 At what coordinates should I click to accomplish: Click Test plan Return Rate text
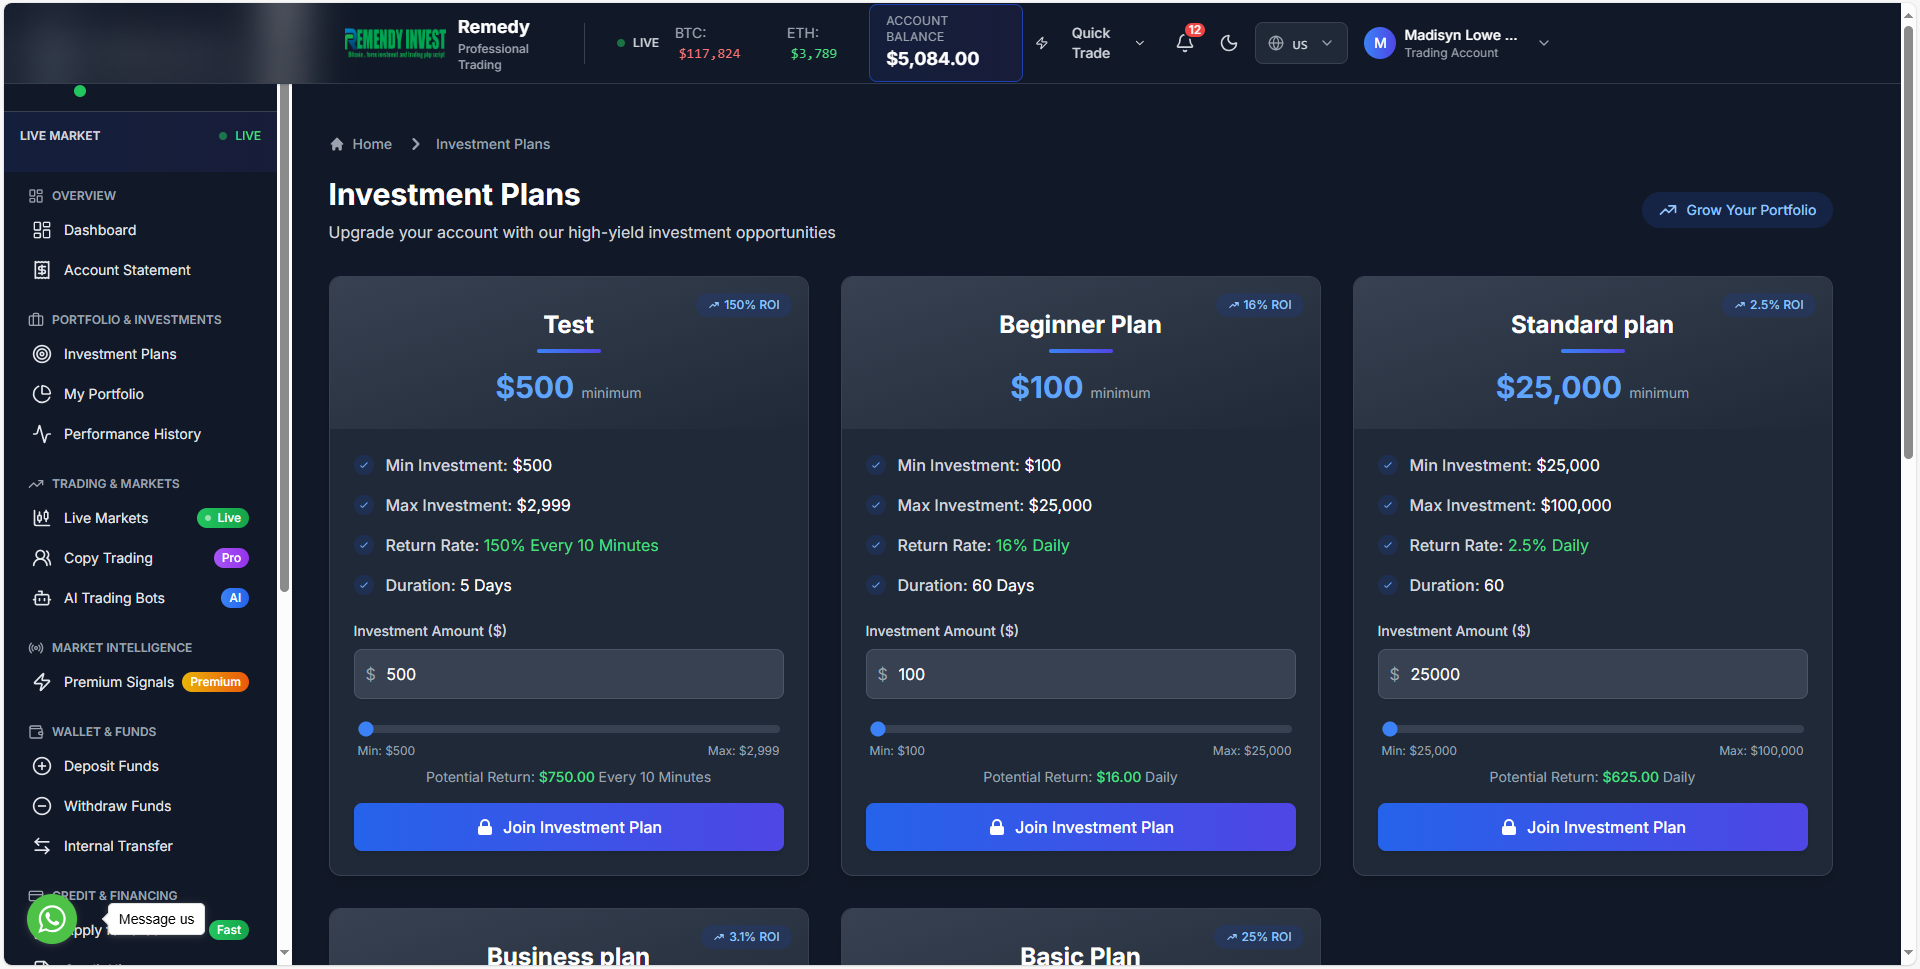coord(522,545)
